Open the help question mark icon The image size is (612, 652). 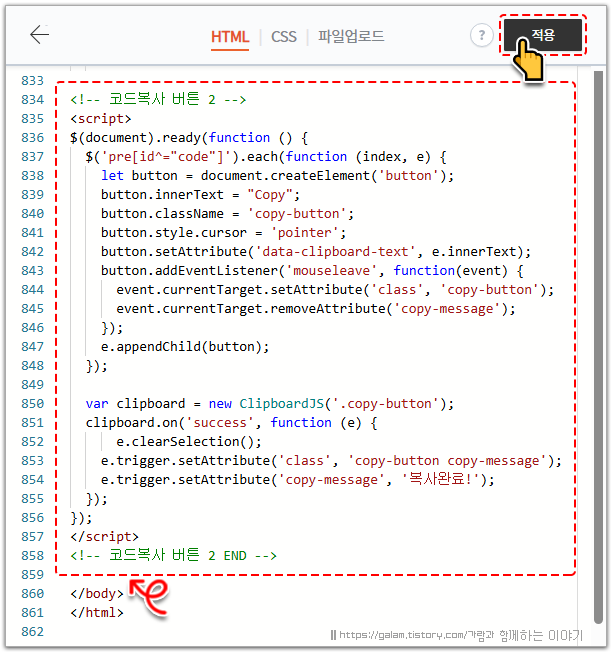(481, 35)
